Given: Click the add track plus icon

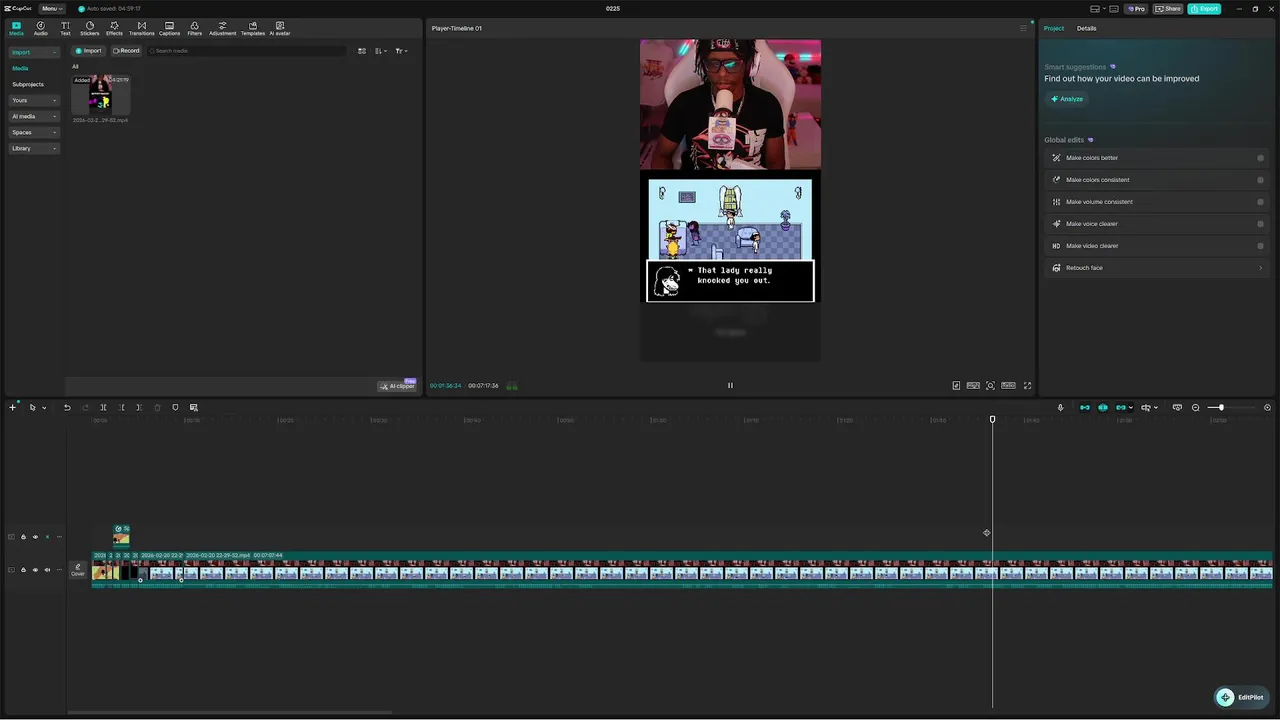Looking at the screenshot, I should (x=12, y=407).
